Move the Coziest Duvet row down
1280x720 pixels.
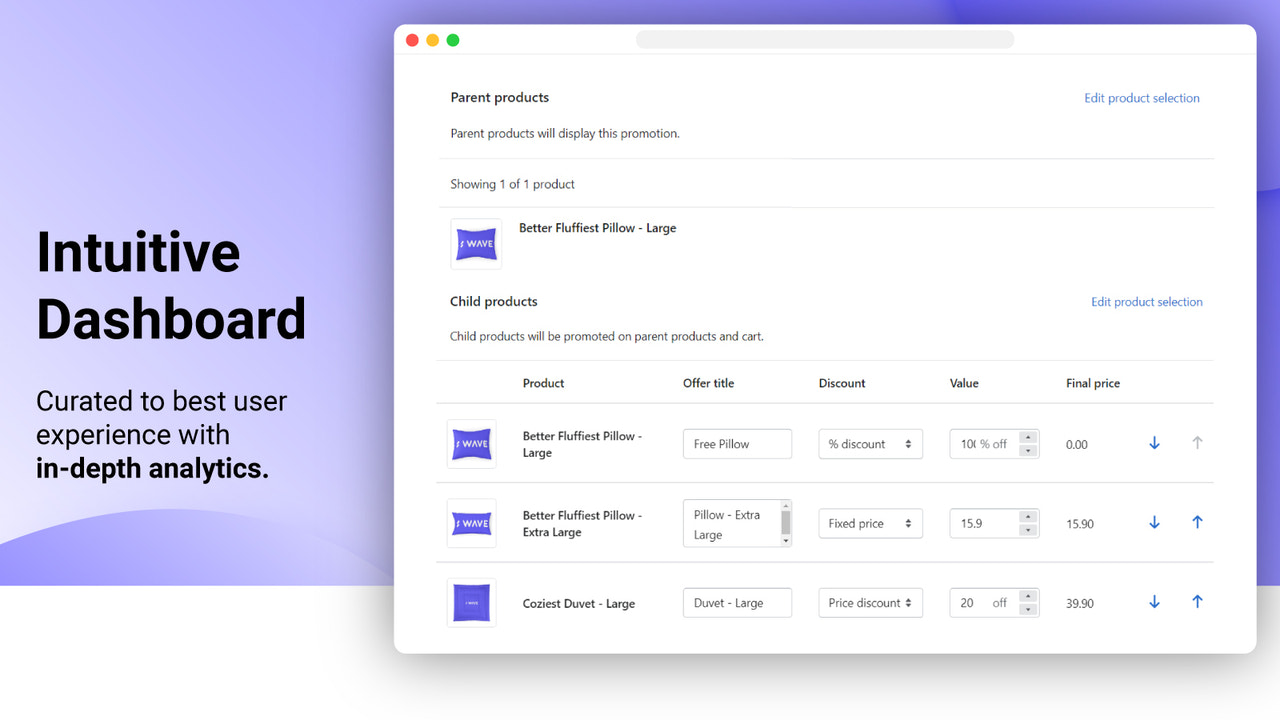point(1154,602)
